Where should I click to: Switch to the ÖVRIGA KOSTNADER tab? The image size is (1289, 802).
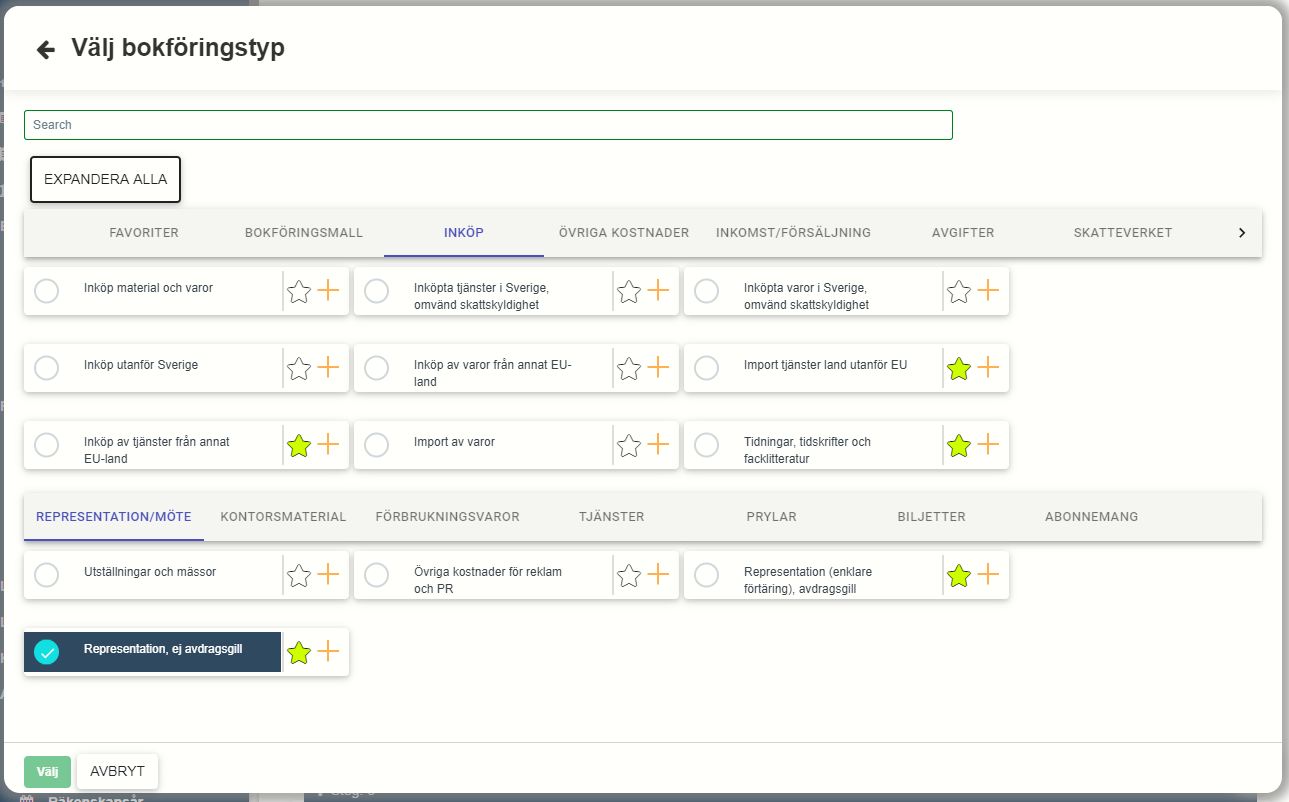(623, 233)
